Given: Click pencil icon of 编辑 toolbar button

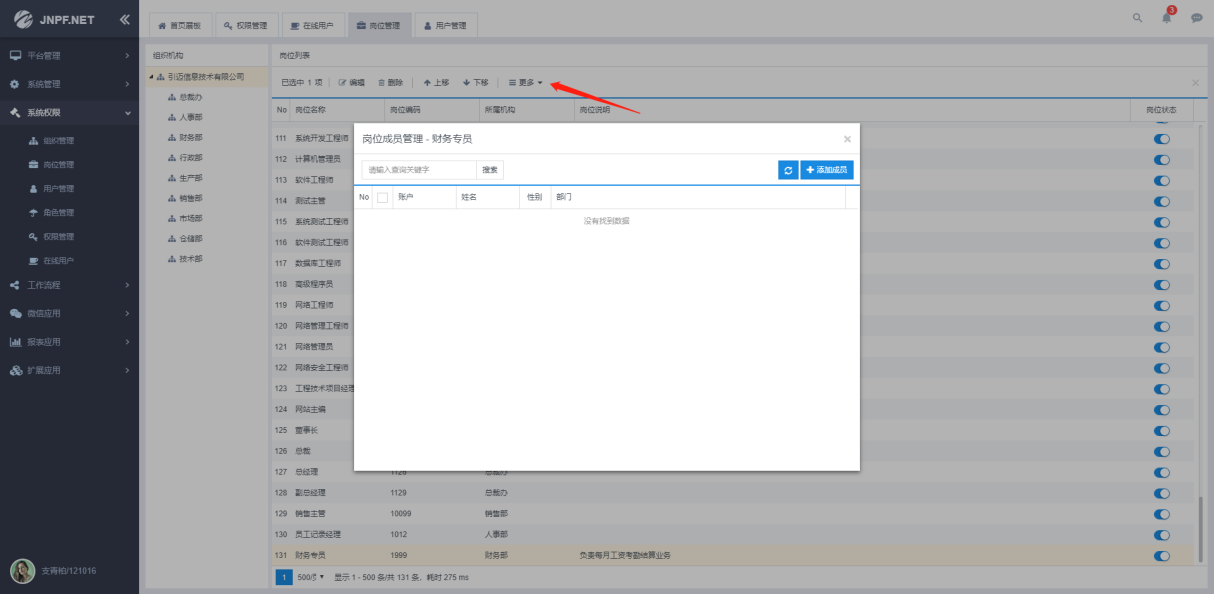Looking at the screenshot, I should coord(343,82).
